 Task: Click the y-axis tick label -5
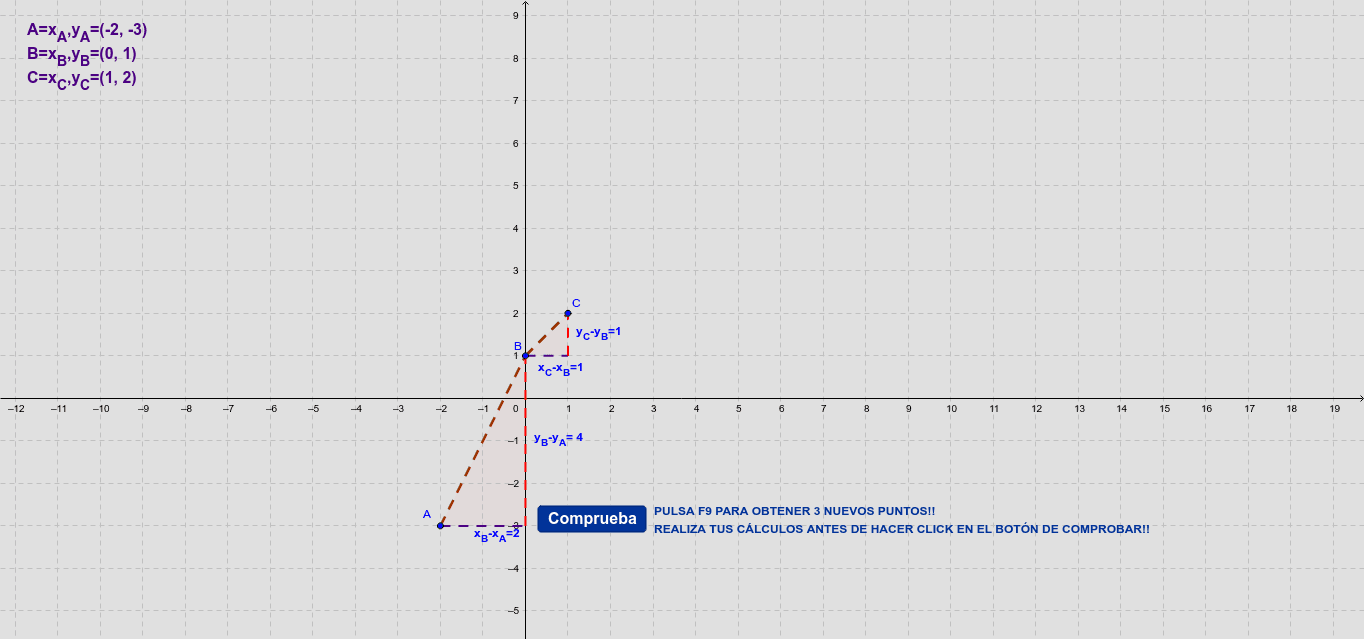(x=513, y=611)
